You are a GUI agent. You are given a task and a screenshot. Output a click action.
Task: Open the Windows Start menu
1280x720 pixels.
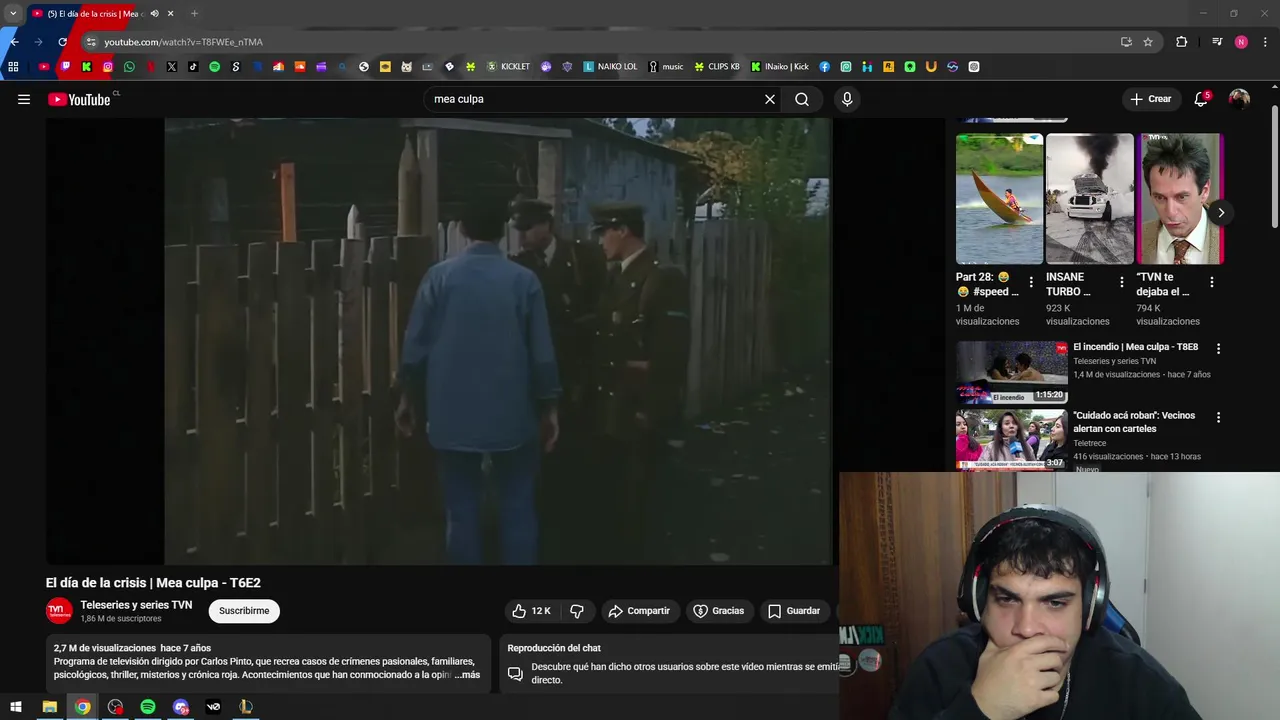point(16,707)
